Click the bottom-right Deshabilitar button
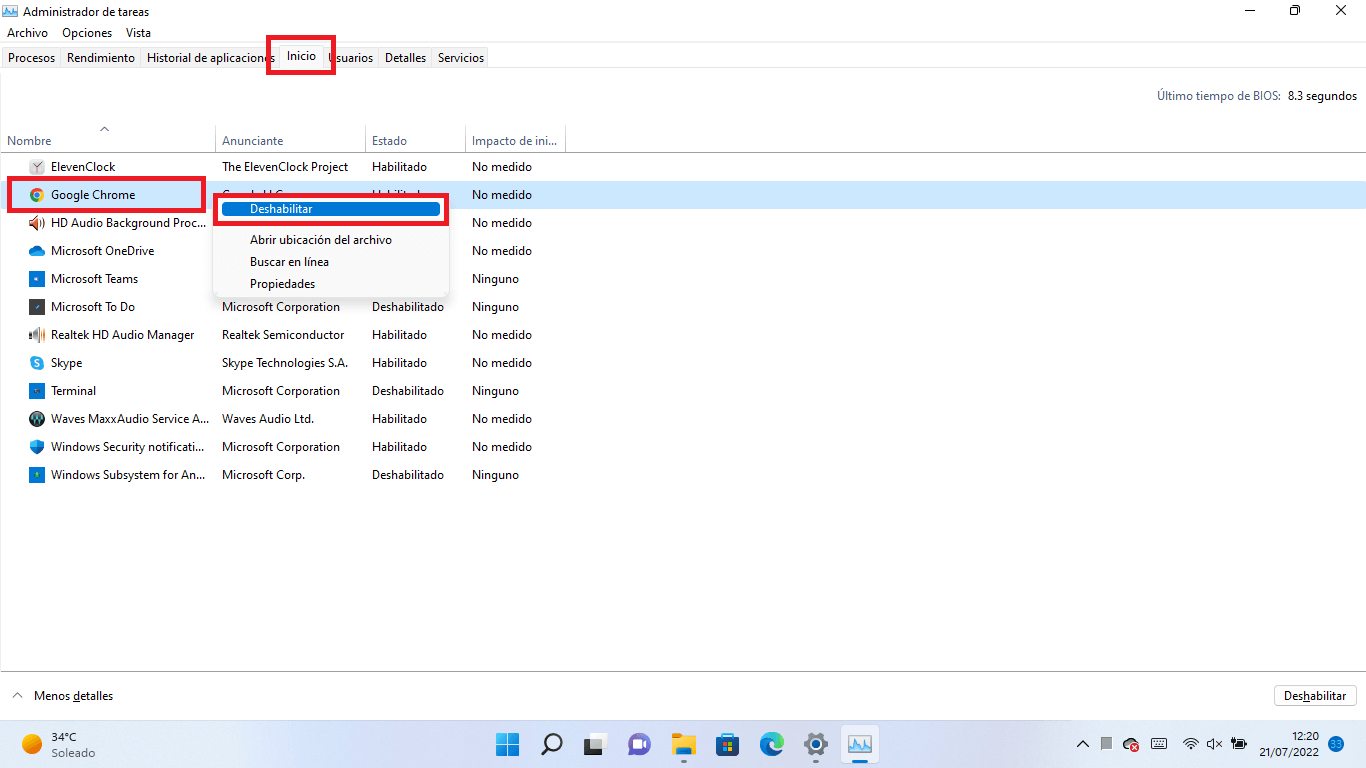Screen dimensions: 1366x768 point(1315,696)
